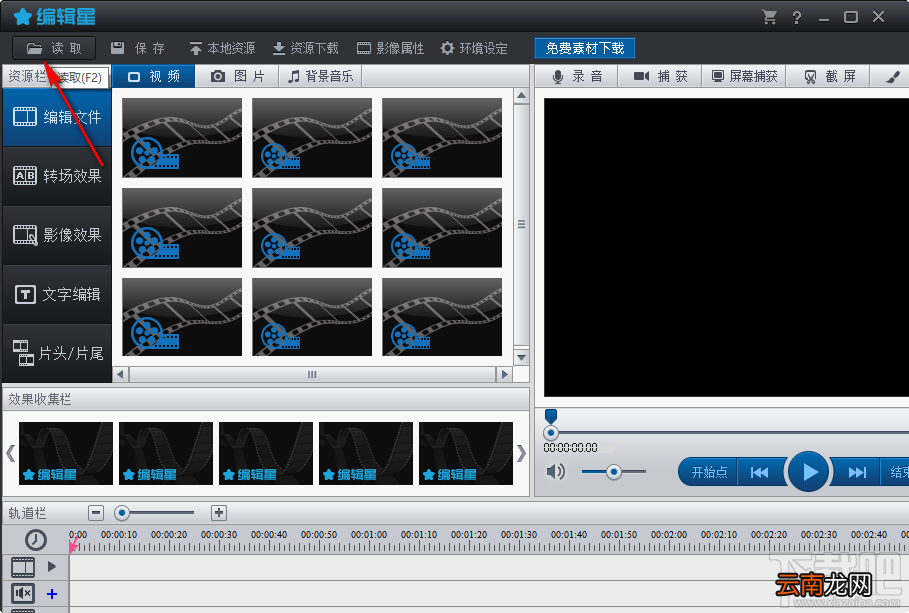Switch to the 视频 tab

(154, 77)
